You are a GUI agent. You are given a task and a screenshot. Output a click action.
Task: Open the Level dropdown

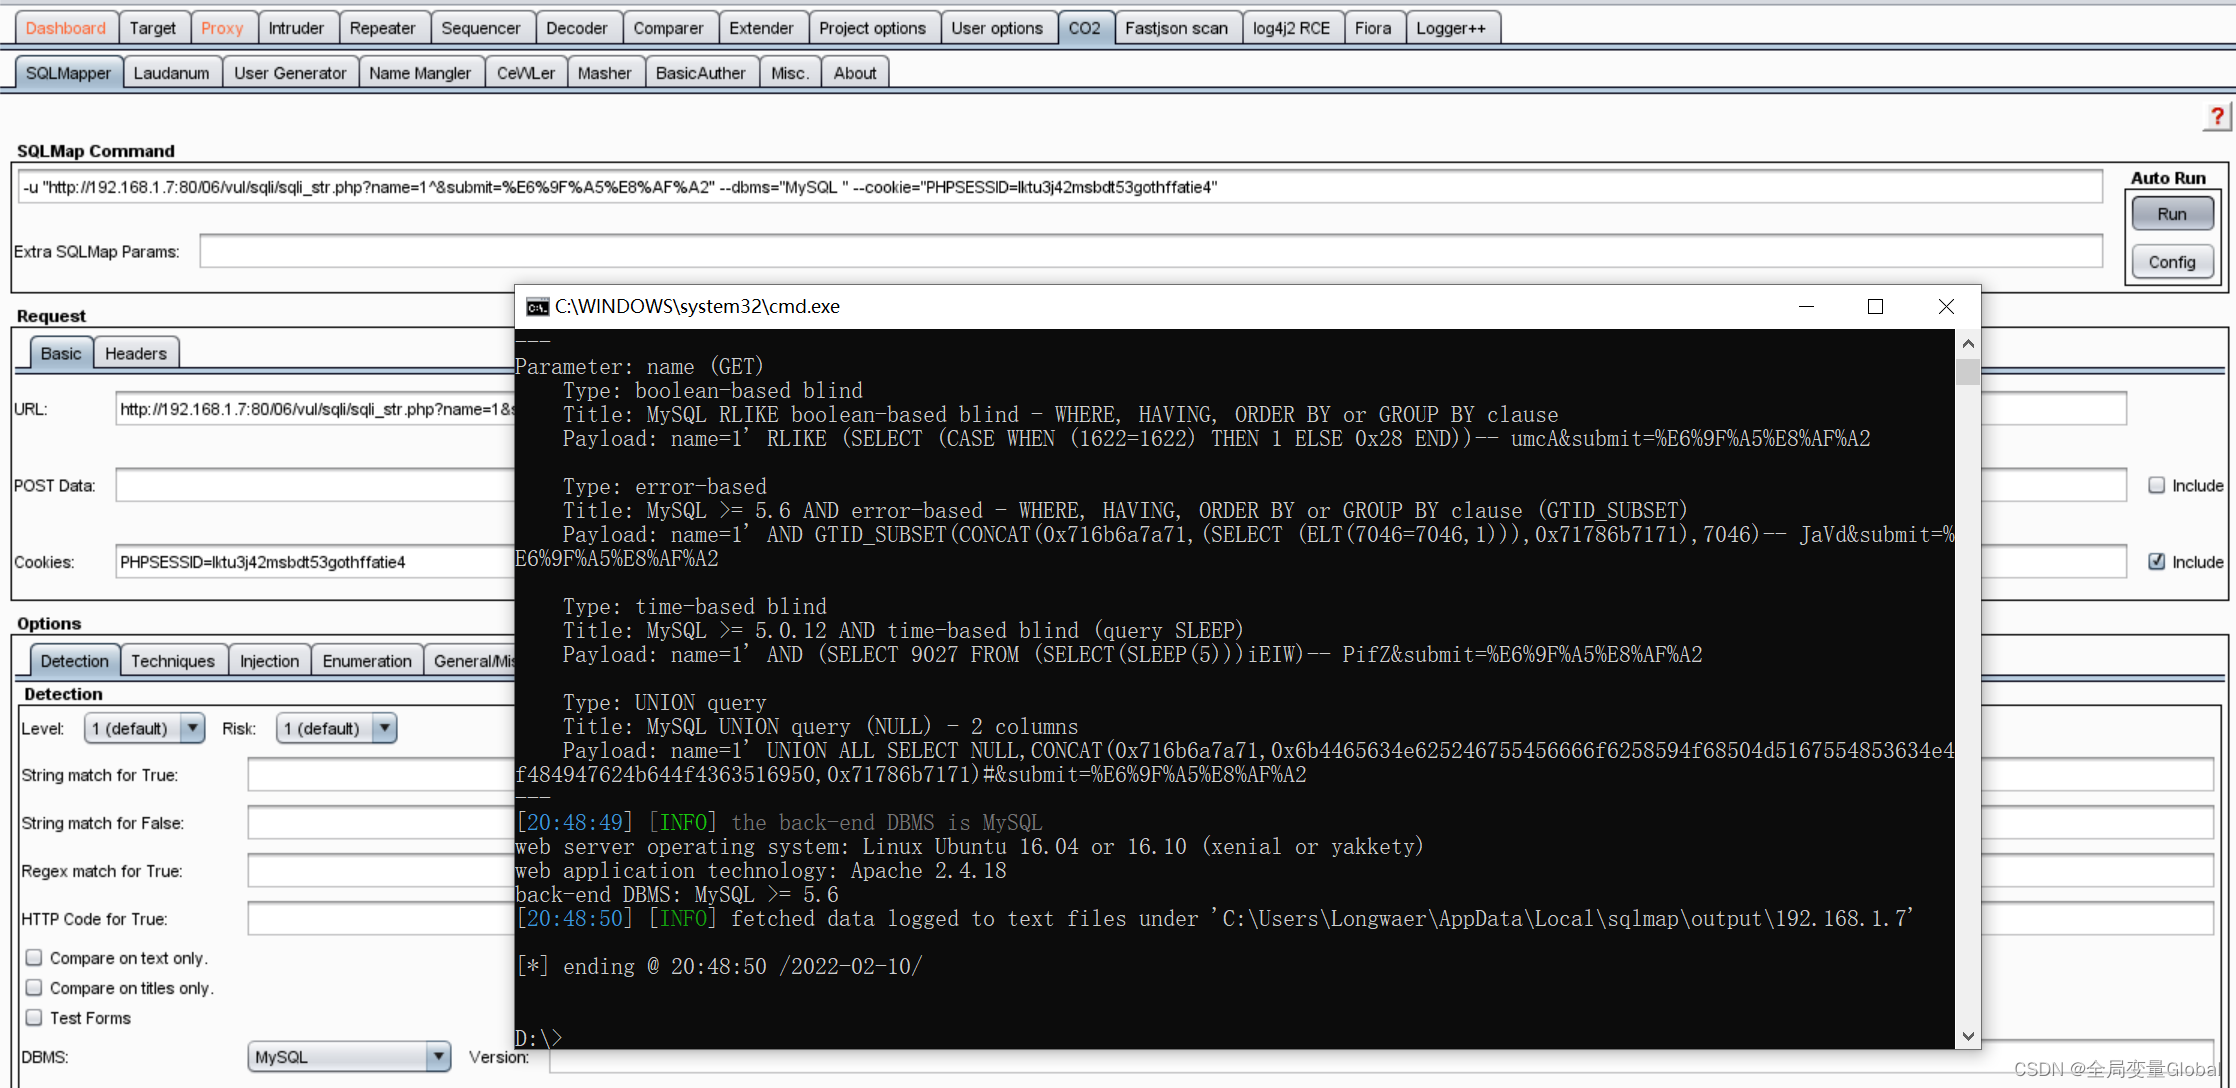click(145, 728)
